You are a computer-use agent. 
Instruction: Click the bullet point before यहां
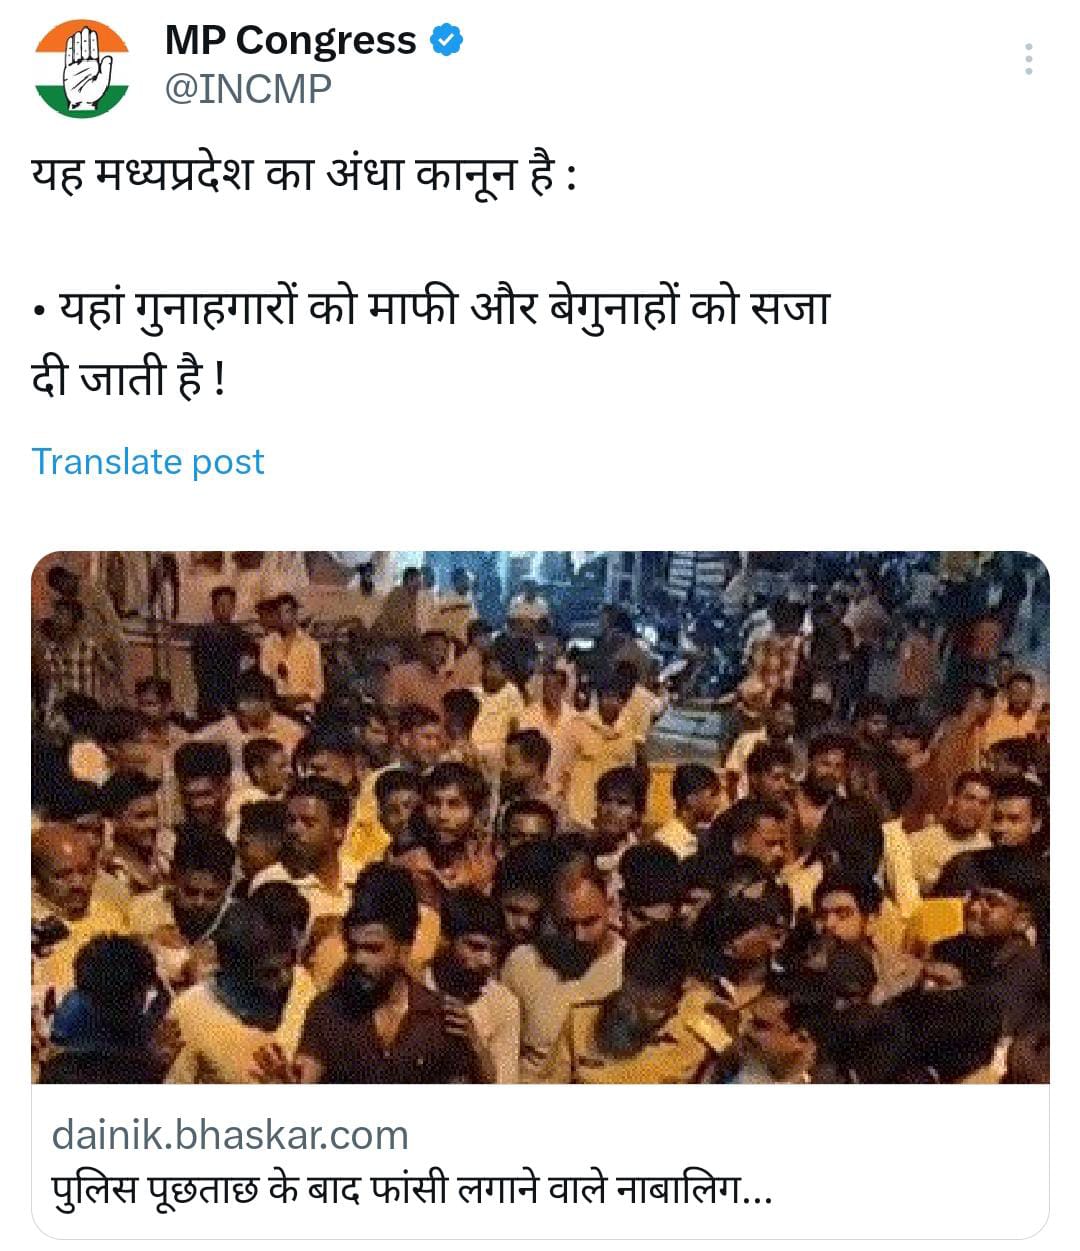coord(39,313)
